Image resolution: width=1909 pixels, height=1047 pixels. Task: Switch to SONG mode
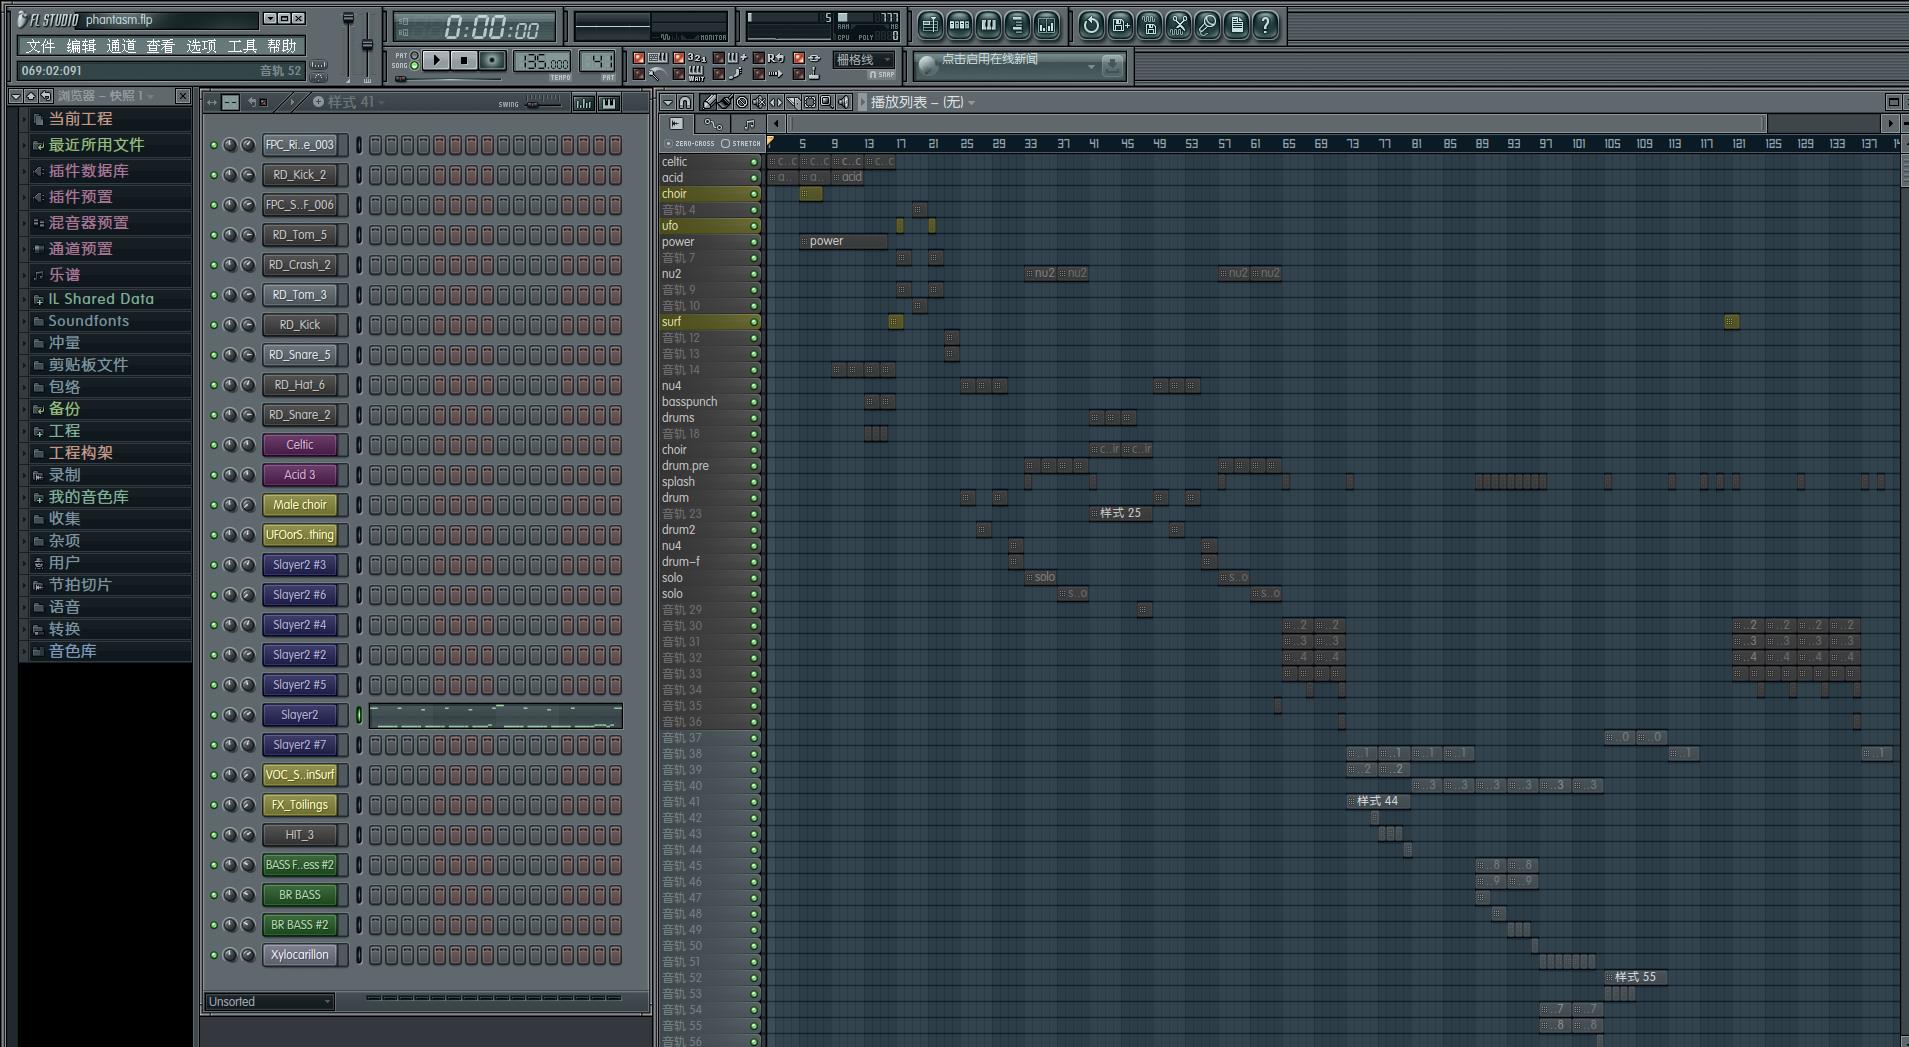coord(414,65)
